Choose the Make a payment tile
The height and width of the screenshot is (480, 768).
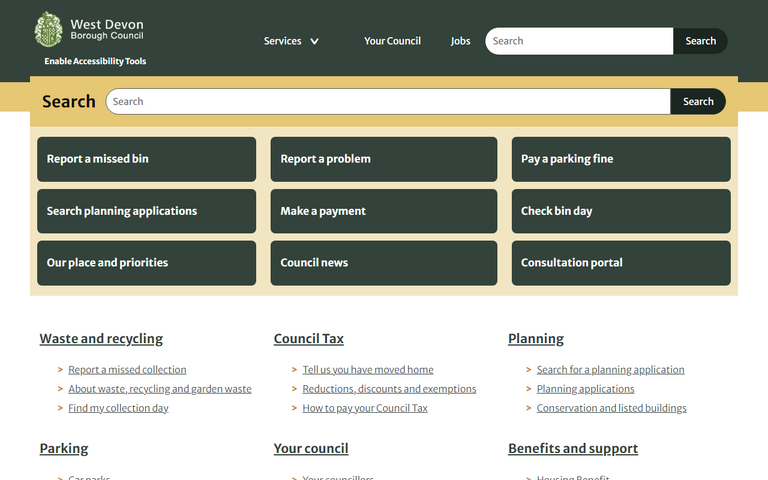click(383, 211)
